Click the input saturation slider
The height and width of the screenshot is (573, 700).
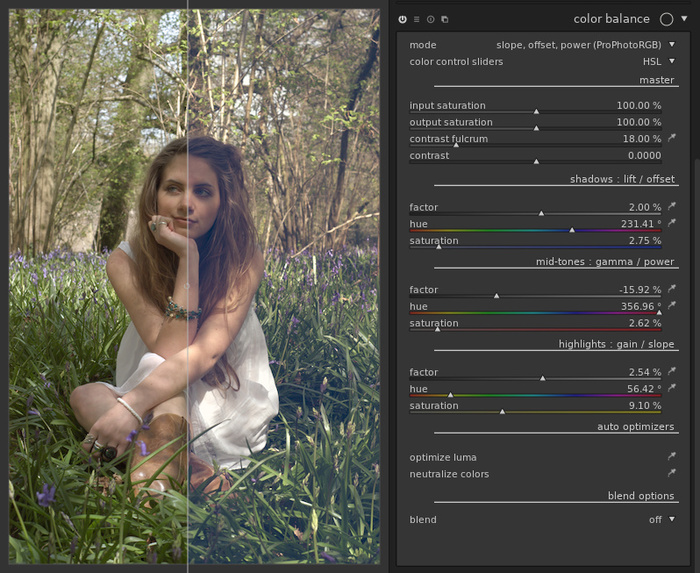536,108
